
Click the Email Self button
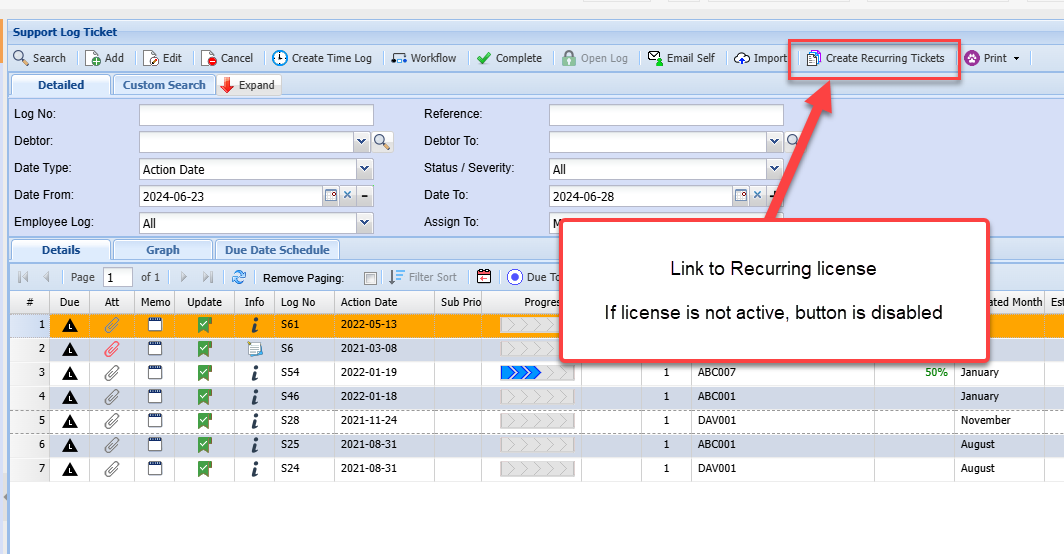681,58
